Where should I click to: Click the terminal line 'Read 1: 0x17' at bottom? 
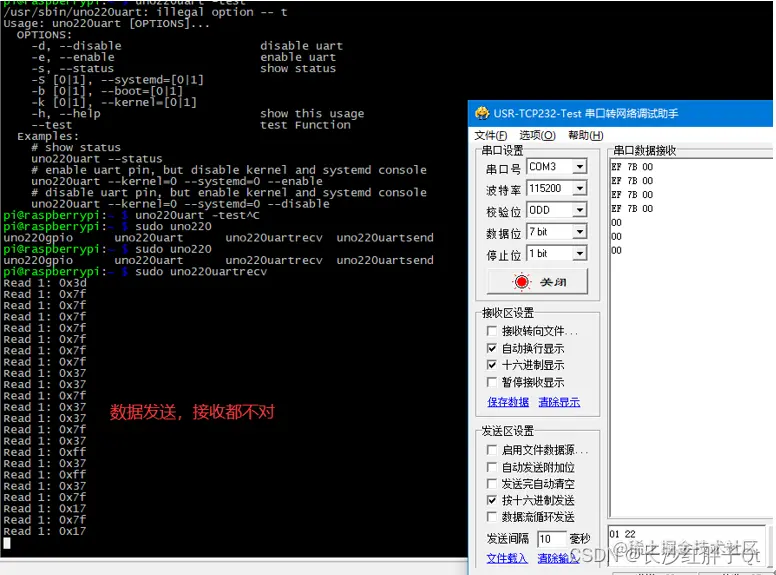click(x=45, y=531)
